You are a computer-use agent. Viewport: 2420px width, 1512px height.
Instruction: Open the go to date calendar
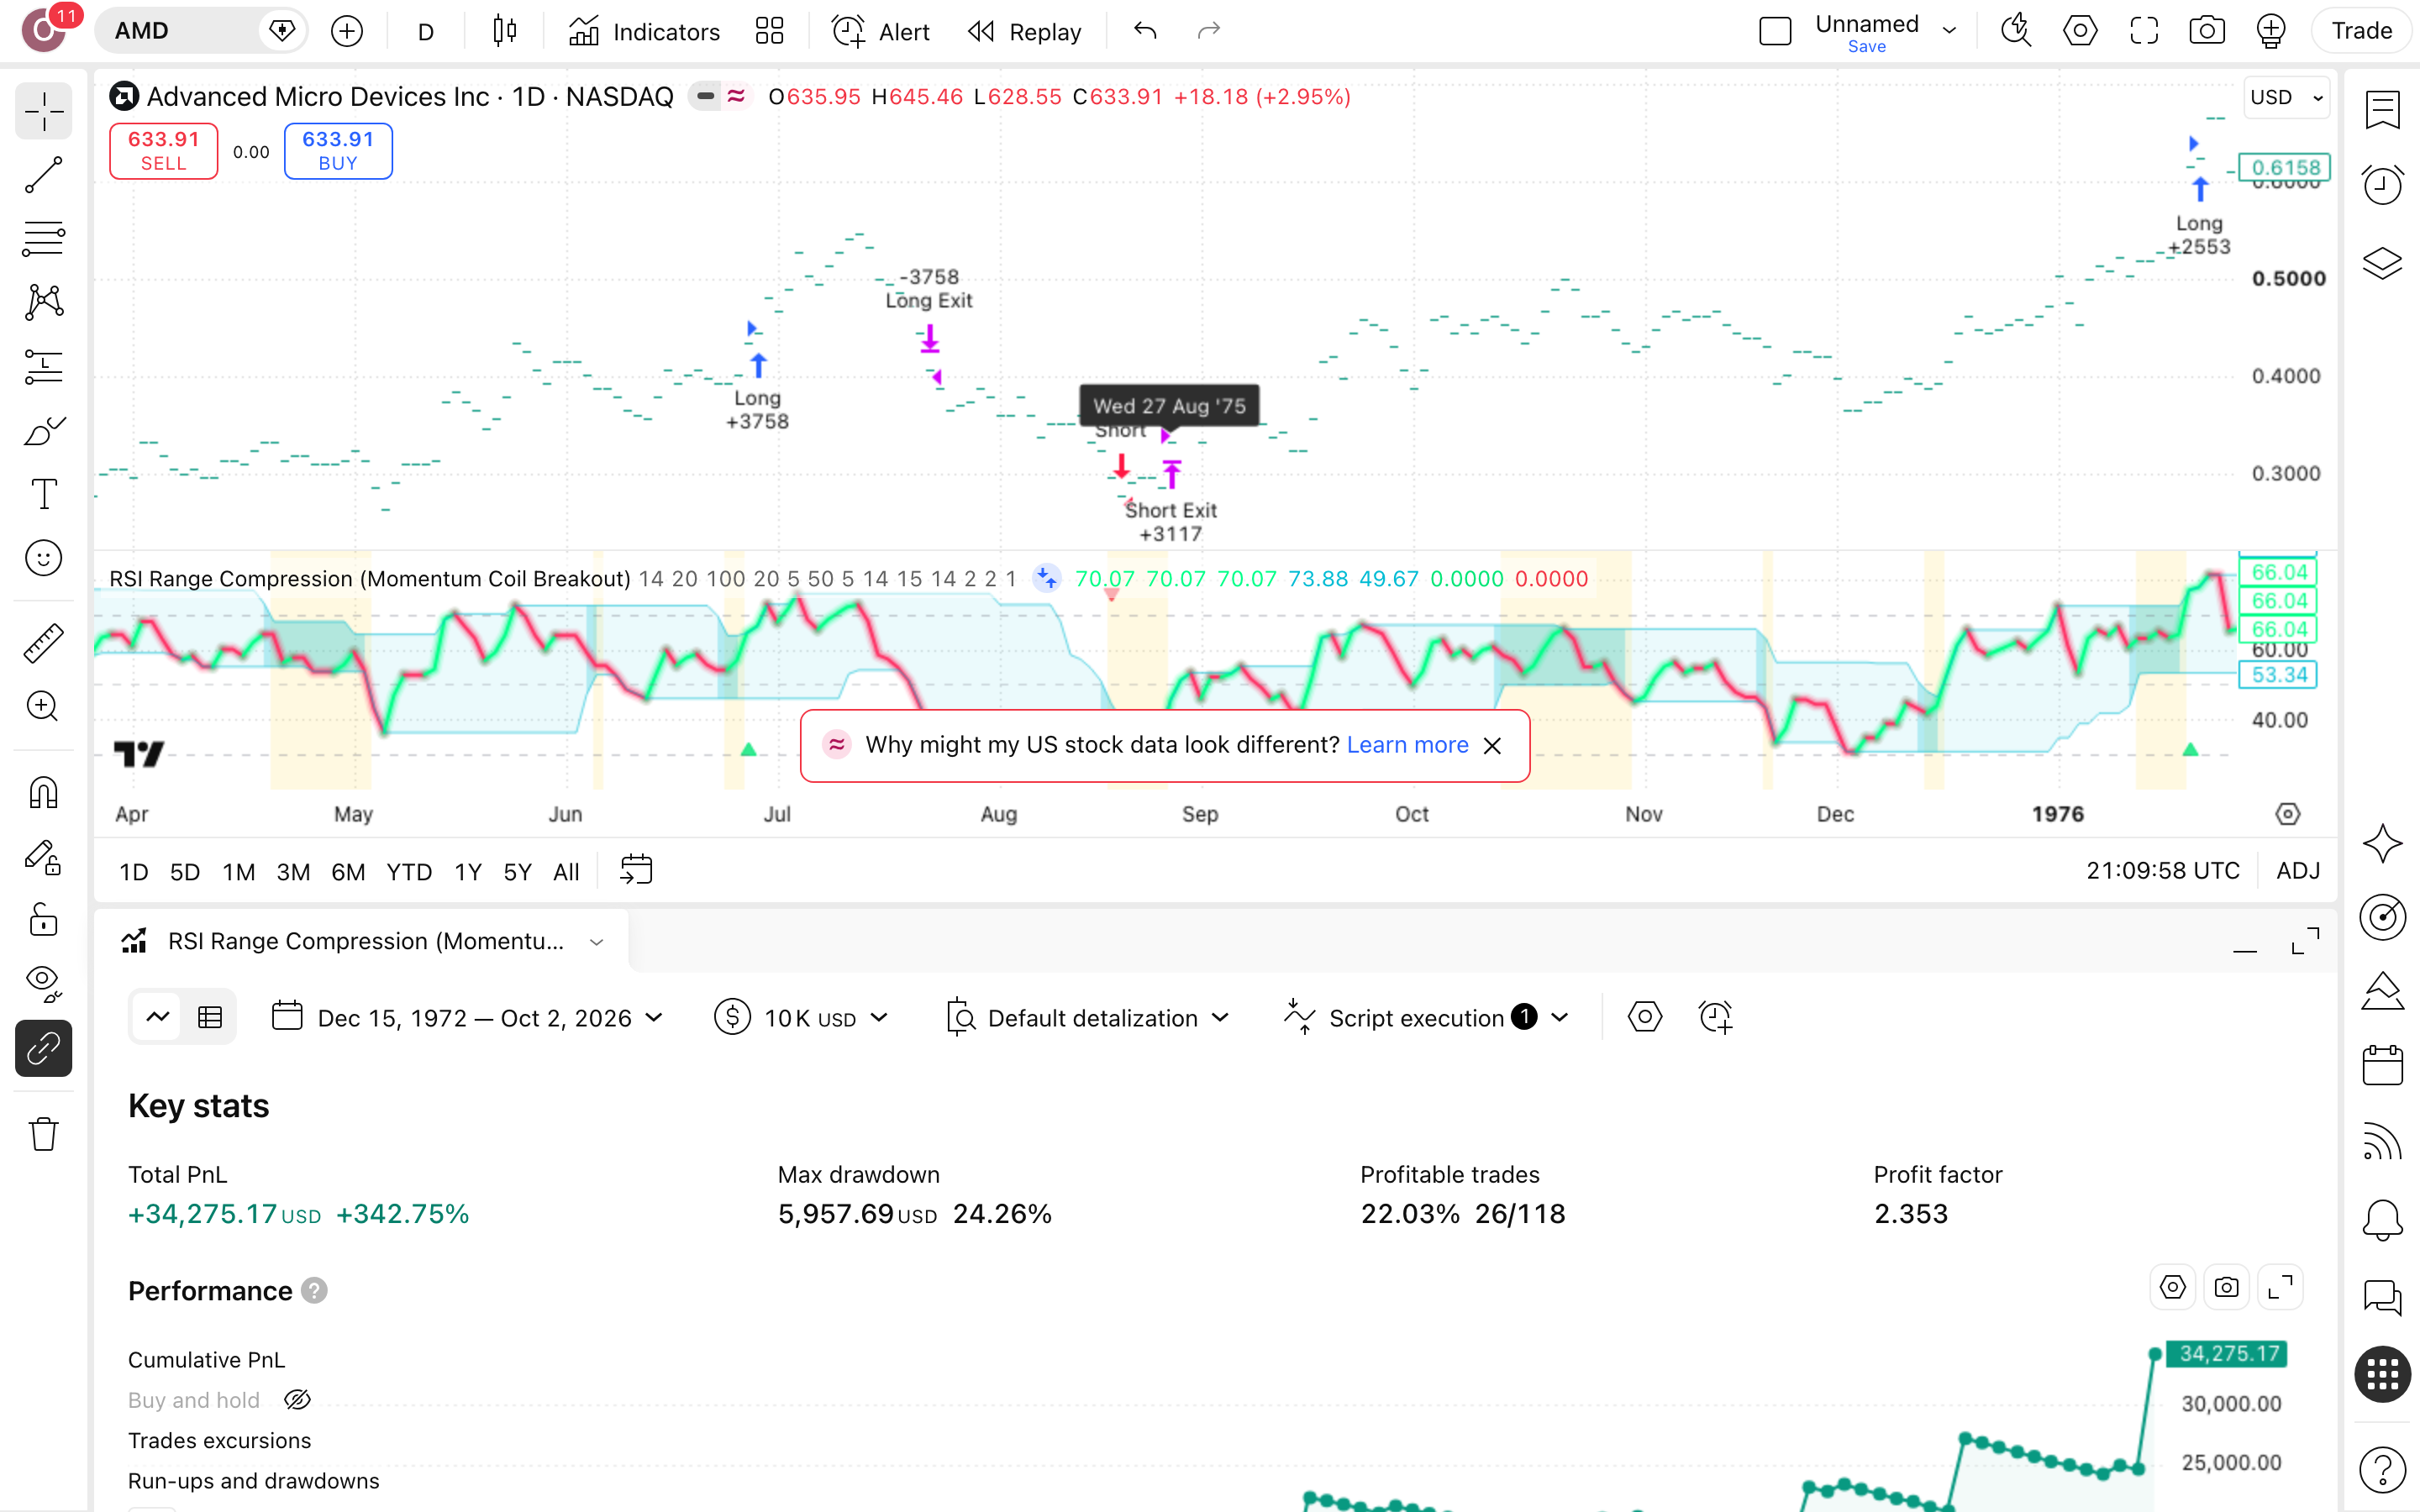coord(636,870)
